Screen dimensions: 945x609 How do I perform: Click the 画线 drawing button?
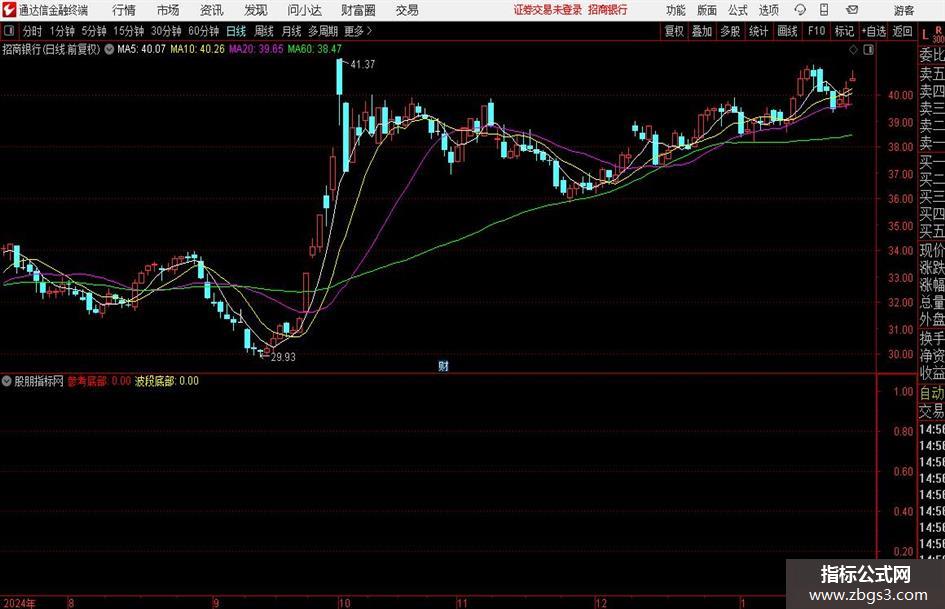pyautogui.click(x=787, y=31)
